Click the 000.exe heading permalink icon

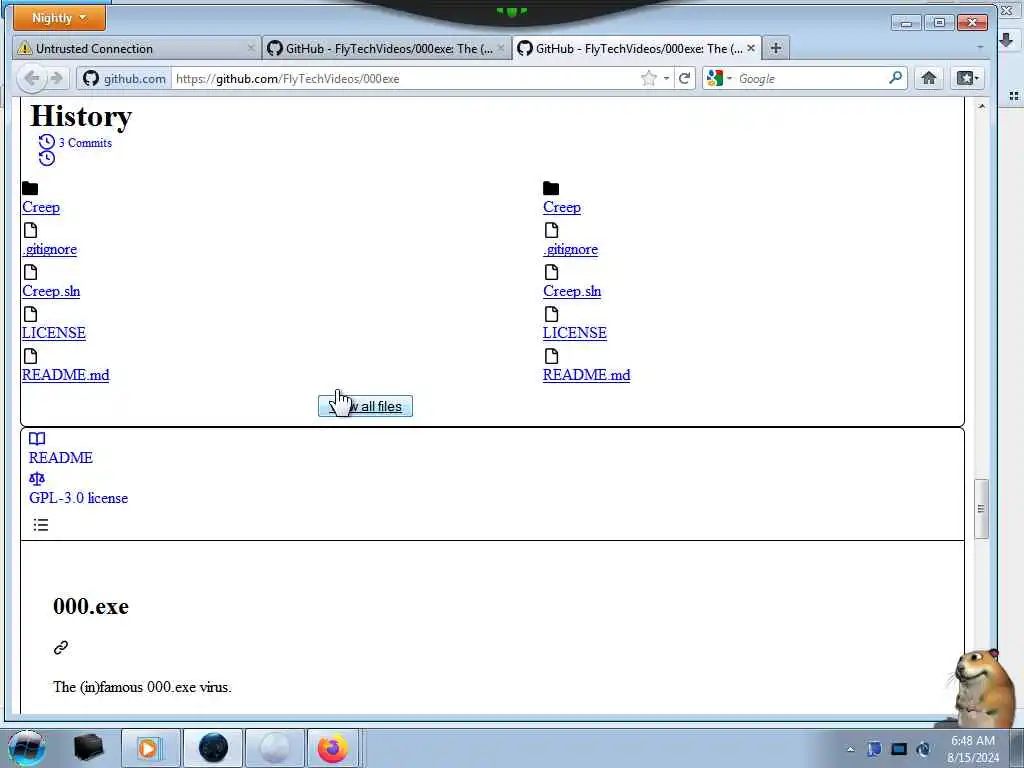(61, 647)
